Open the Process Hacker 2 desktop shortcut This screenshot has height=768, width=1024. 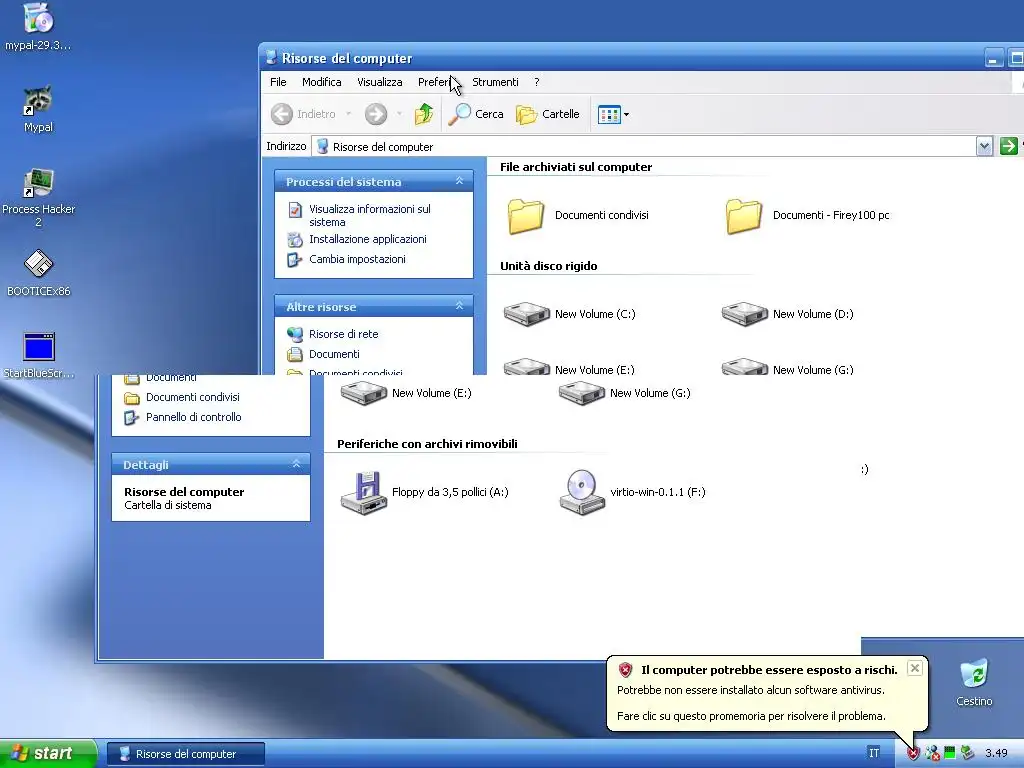39,197
